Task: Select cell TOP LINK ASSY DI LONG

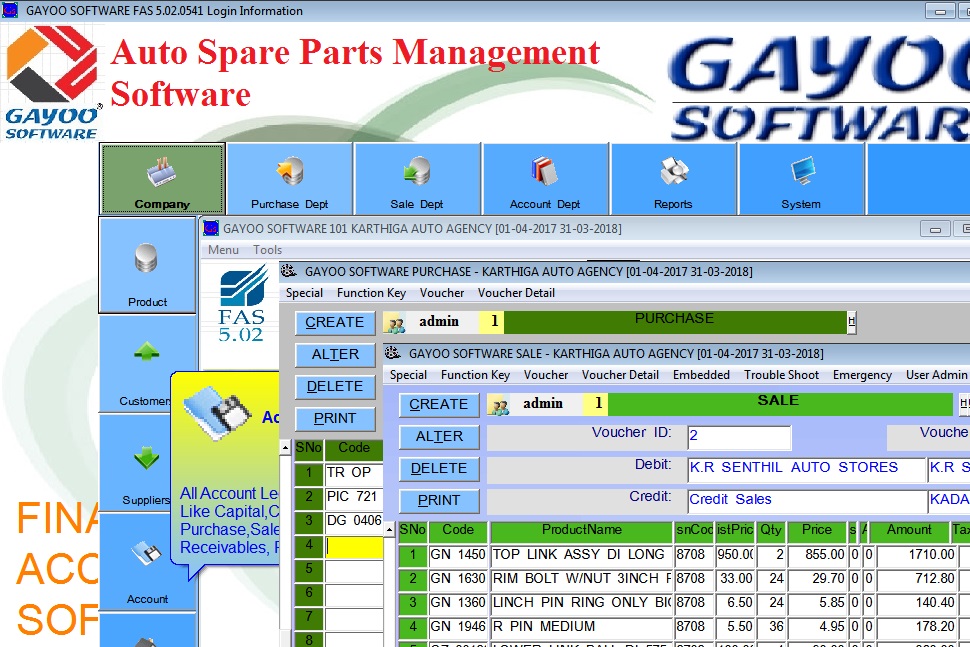Action: point(582,555)
